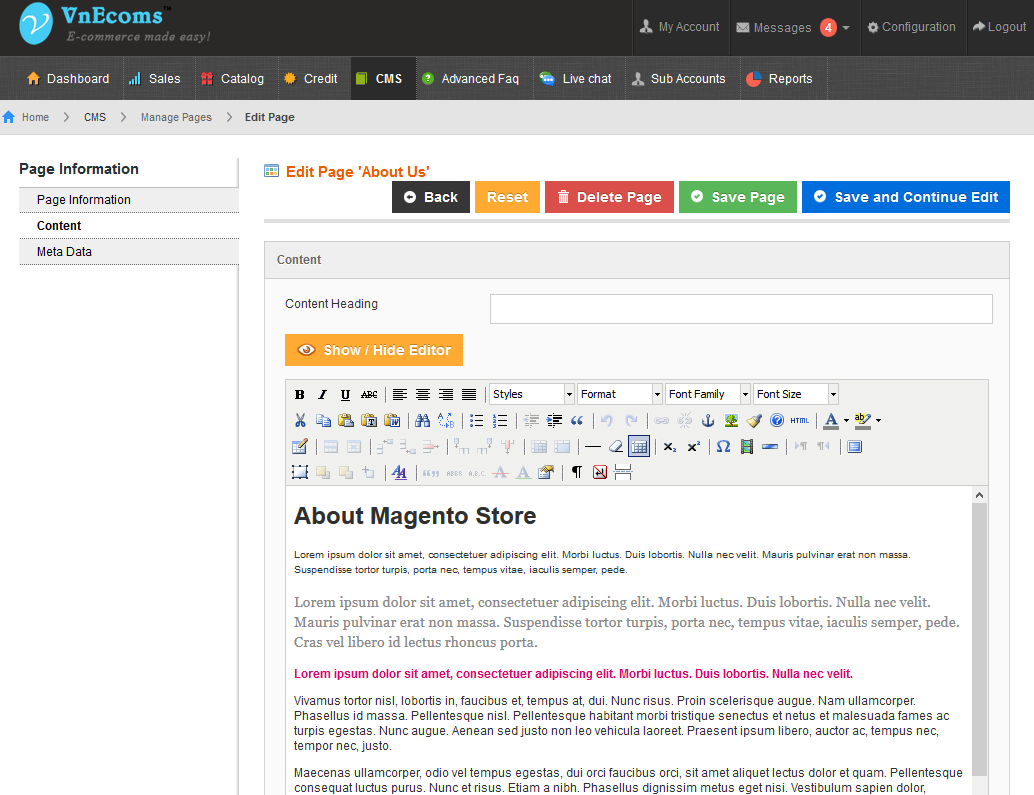This screenshot has height=795, width=1034.
Task: Click the Cut scissors icon
Action: click(300, 421)
